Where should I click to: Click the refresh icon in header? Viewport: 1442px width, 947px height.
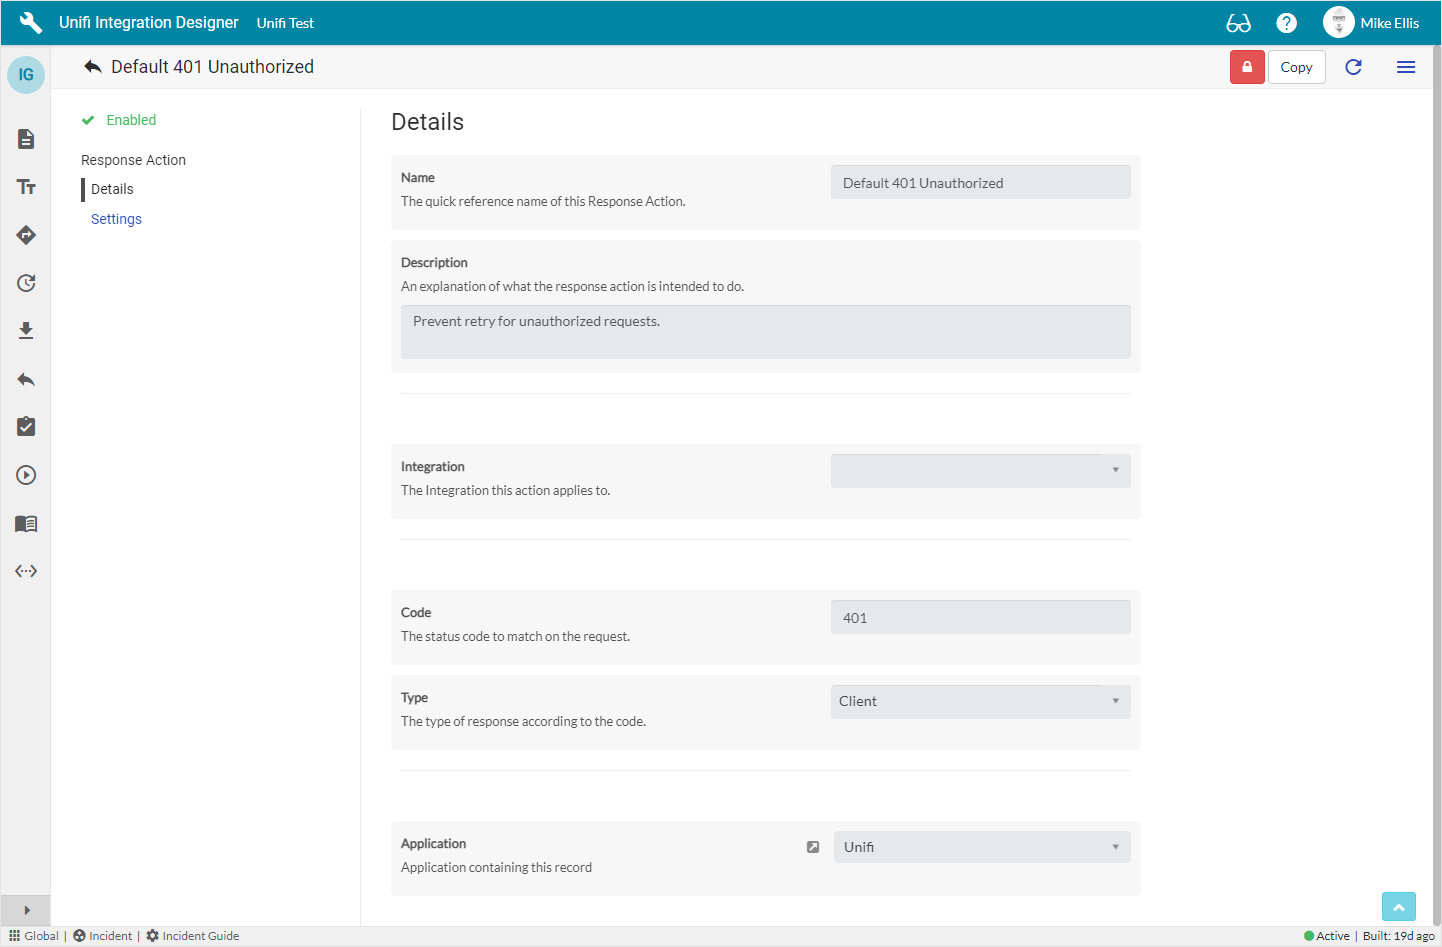pos(1353,67)
